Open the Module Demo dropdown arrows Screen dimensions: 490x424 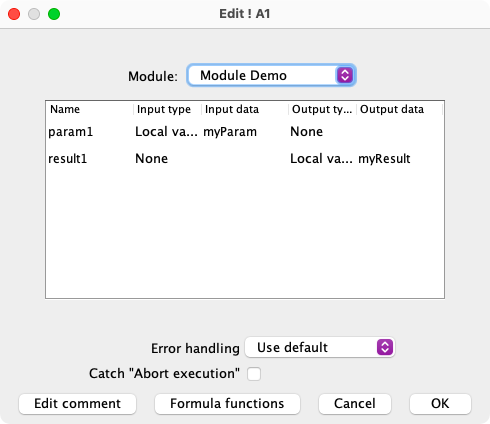pos(345,75)
